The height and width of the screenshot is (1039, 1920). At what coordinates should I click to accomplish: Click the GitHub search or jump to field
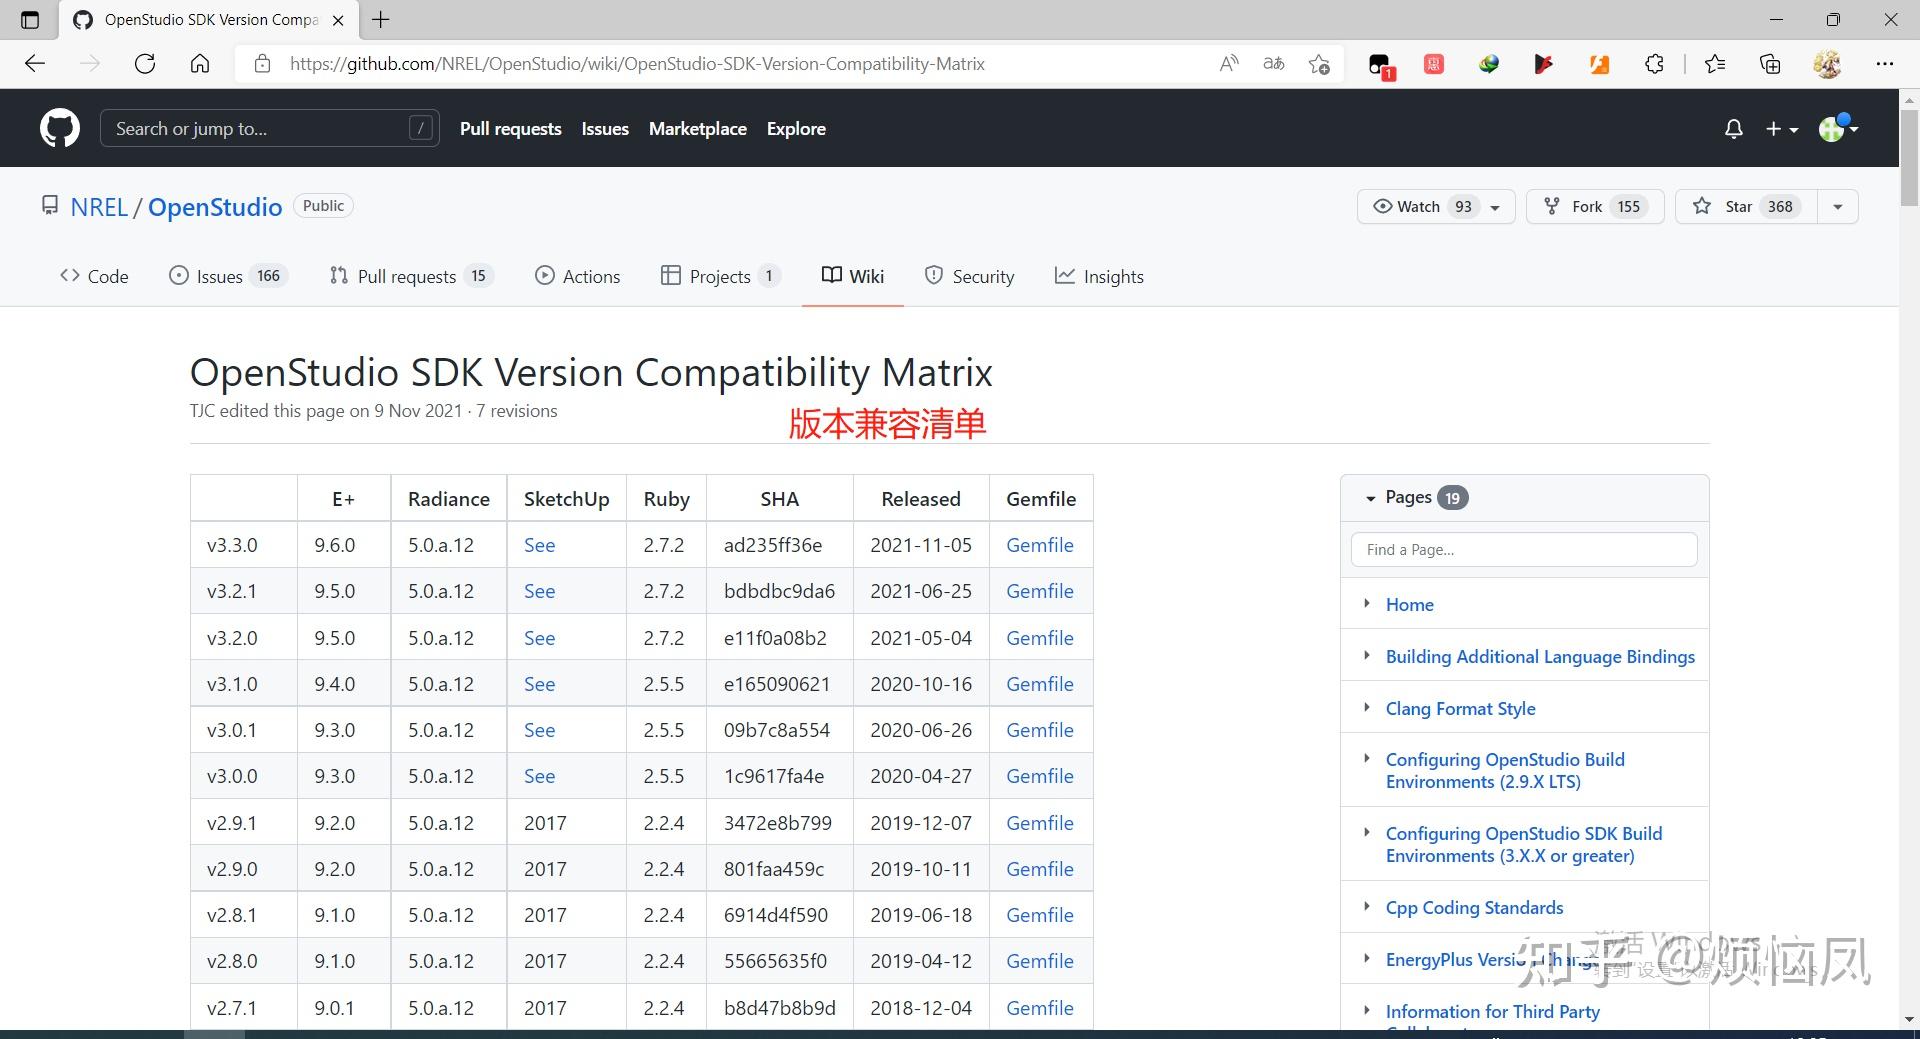270,128
